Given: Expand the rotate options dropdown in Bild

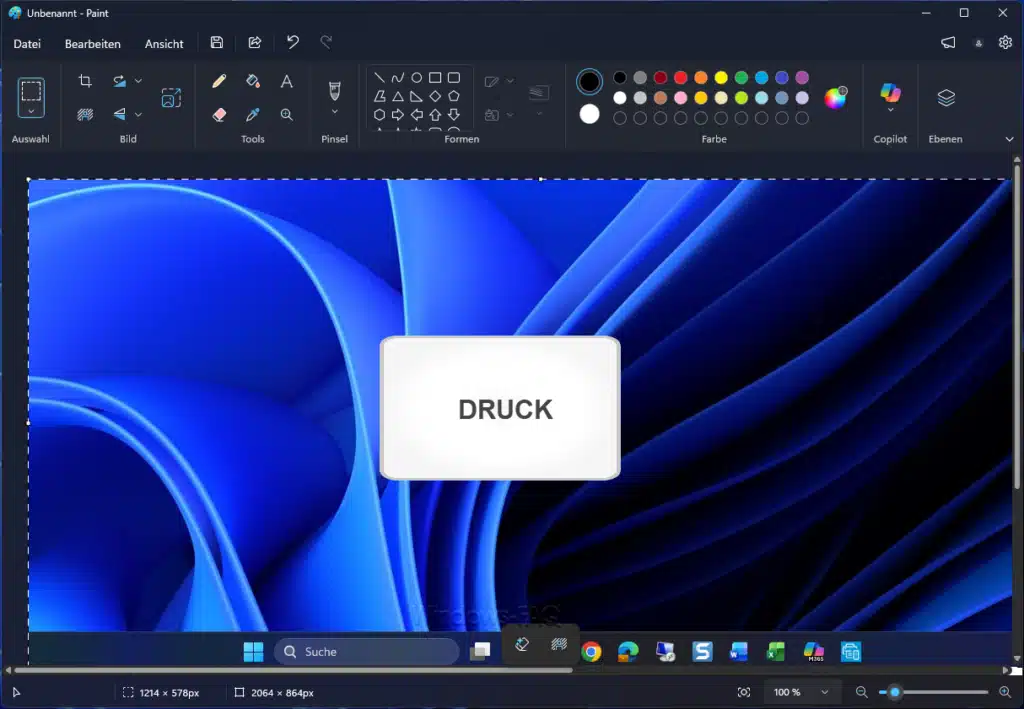Looking at the screenshot, I should tap(139, 81).
